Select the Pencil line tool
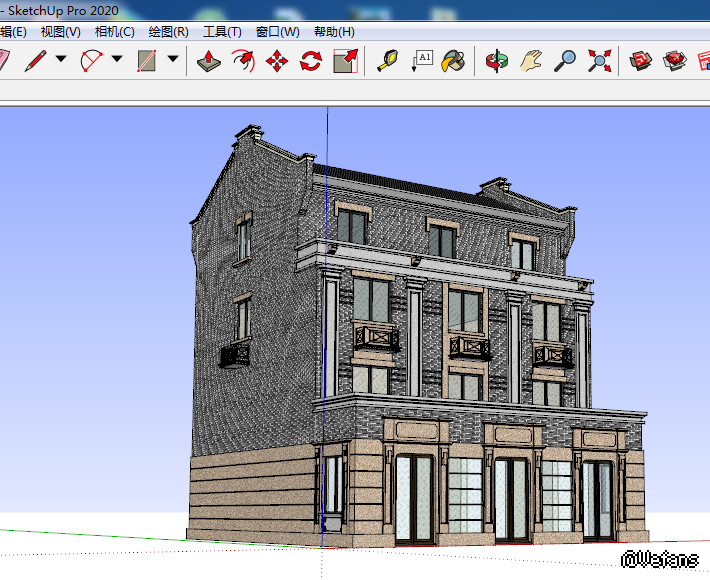This screenshot has width=710, height=580. coord(36,60)
